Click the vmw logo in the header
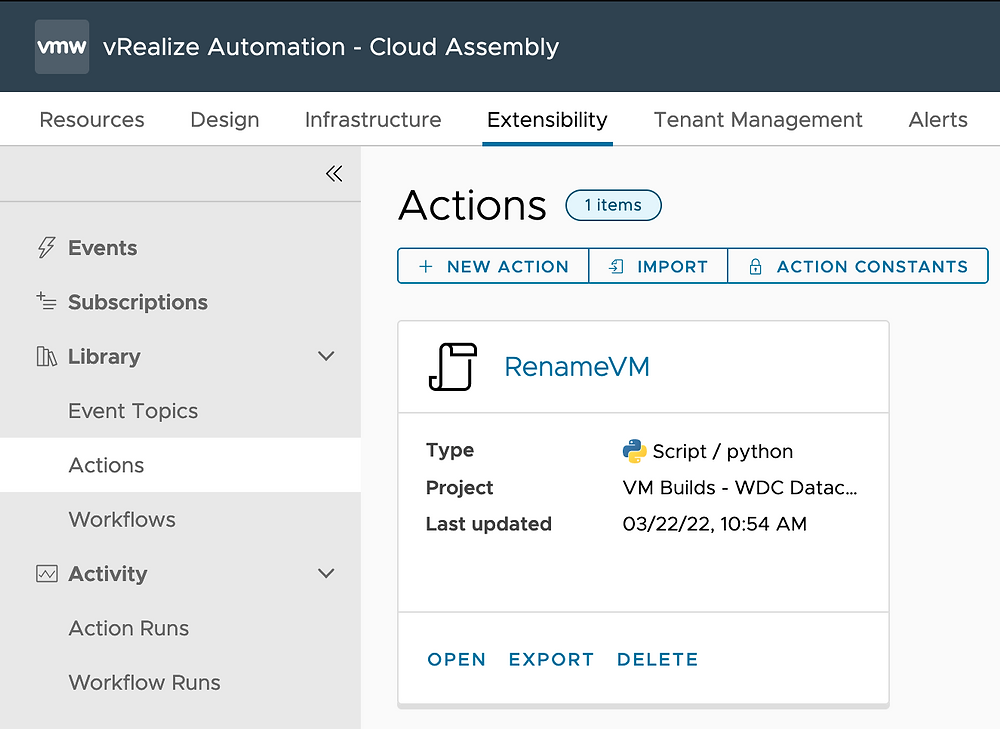Screen dimensions: 1000x729 click(x=61, y=46)
